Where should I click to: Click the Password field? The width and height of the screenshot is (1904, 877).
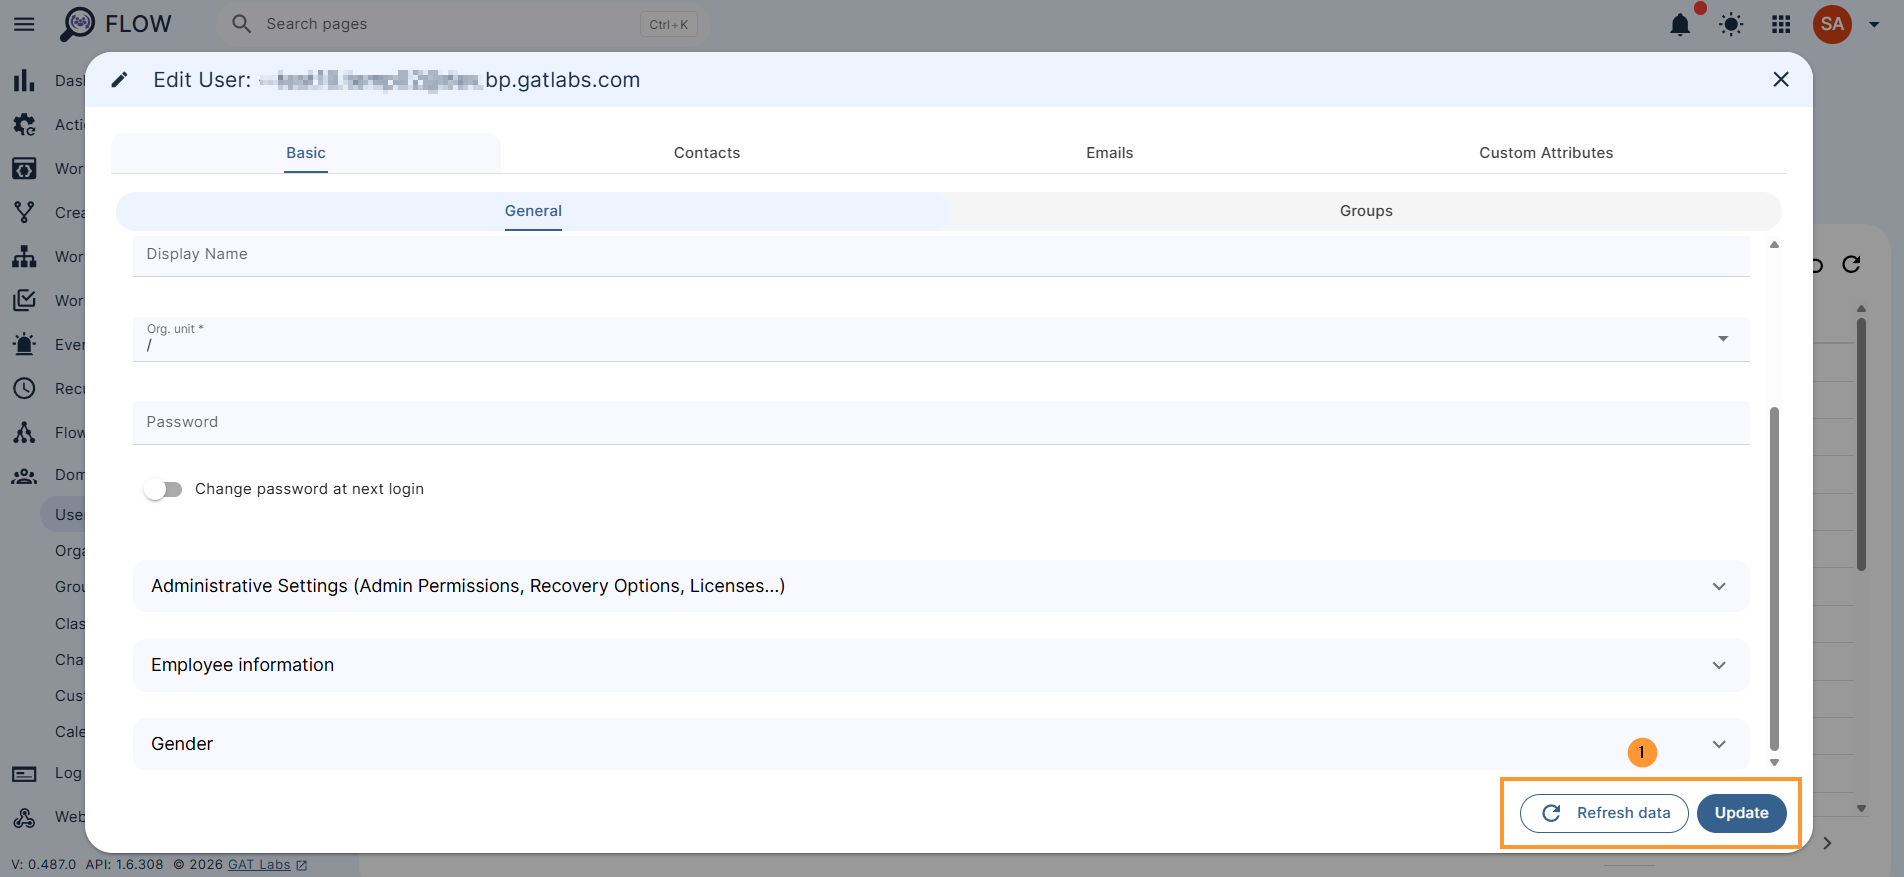coord(941,423)
